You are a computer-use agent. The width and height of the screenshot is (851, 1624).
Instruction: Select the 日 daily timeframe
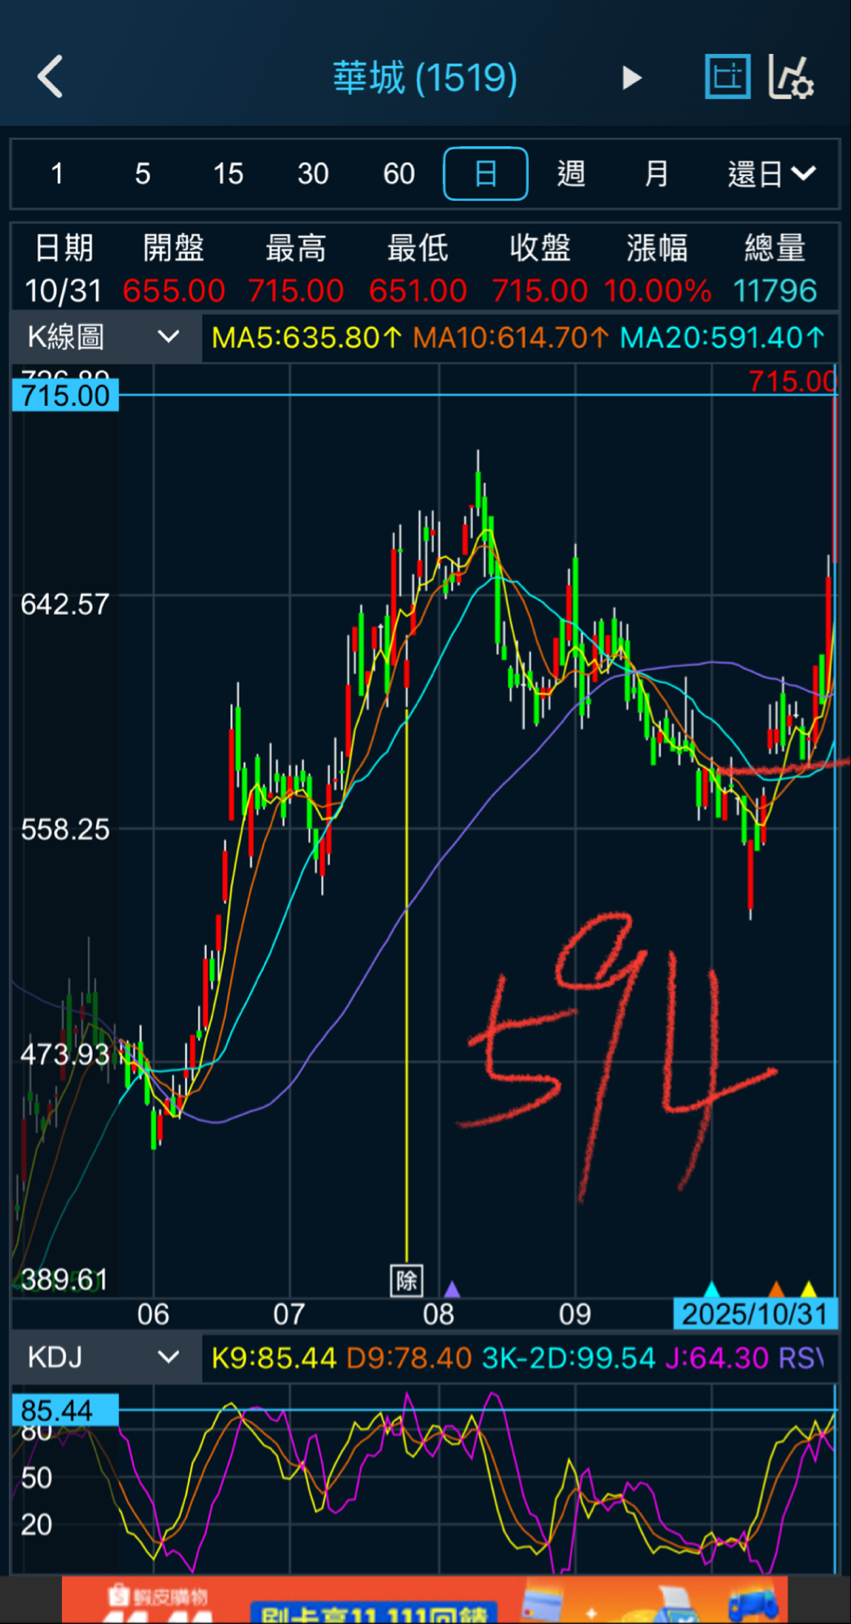point(485,174)
